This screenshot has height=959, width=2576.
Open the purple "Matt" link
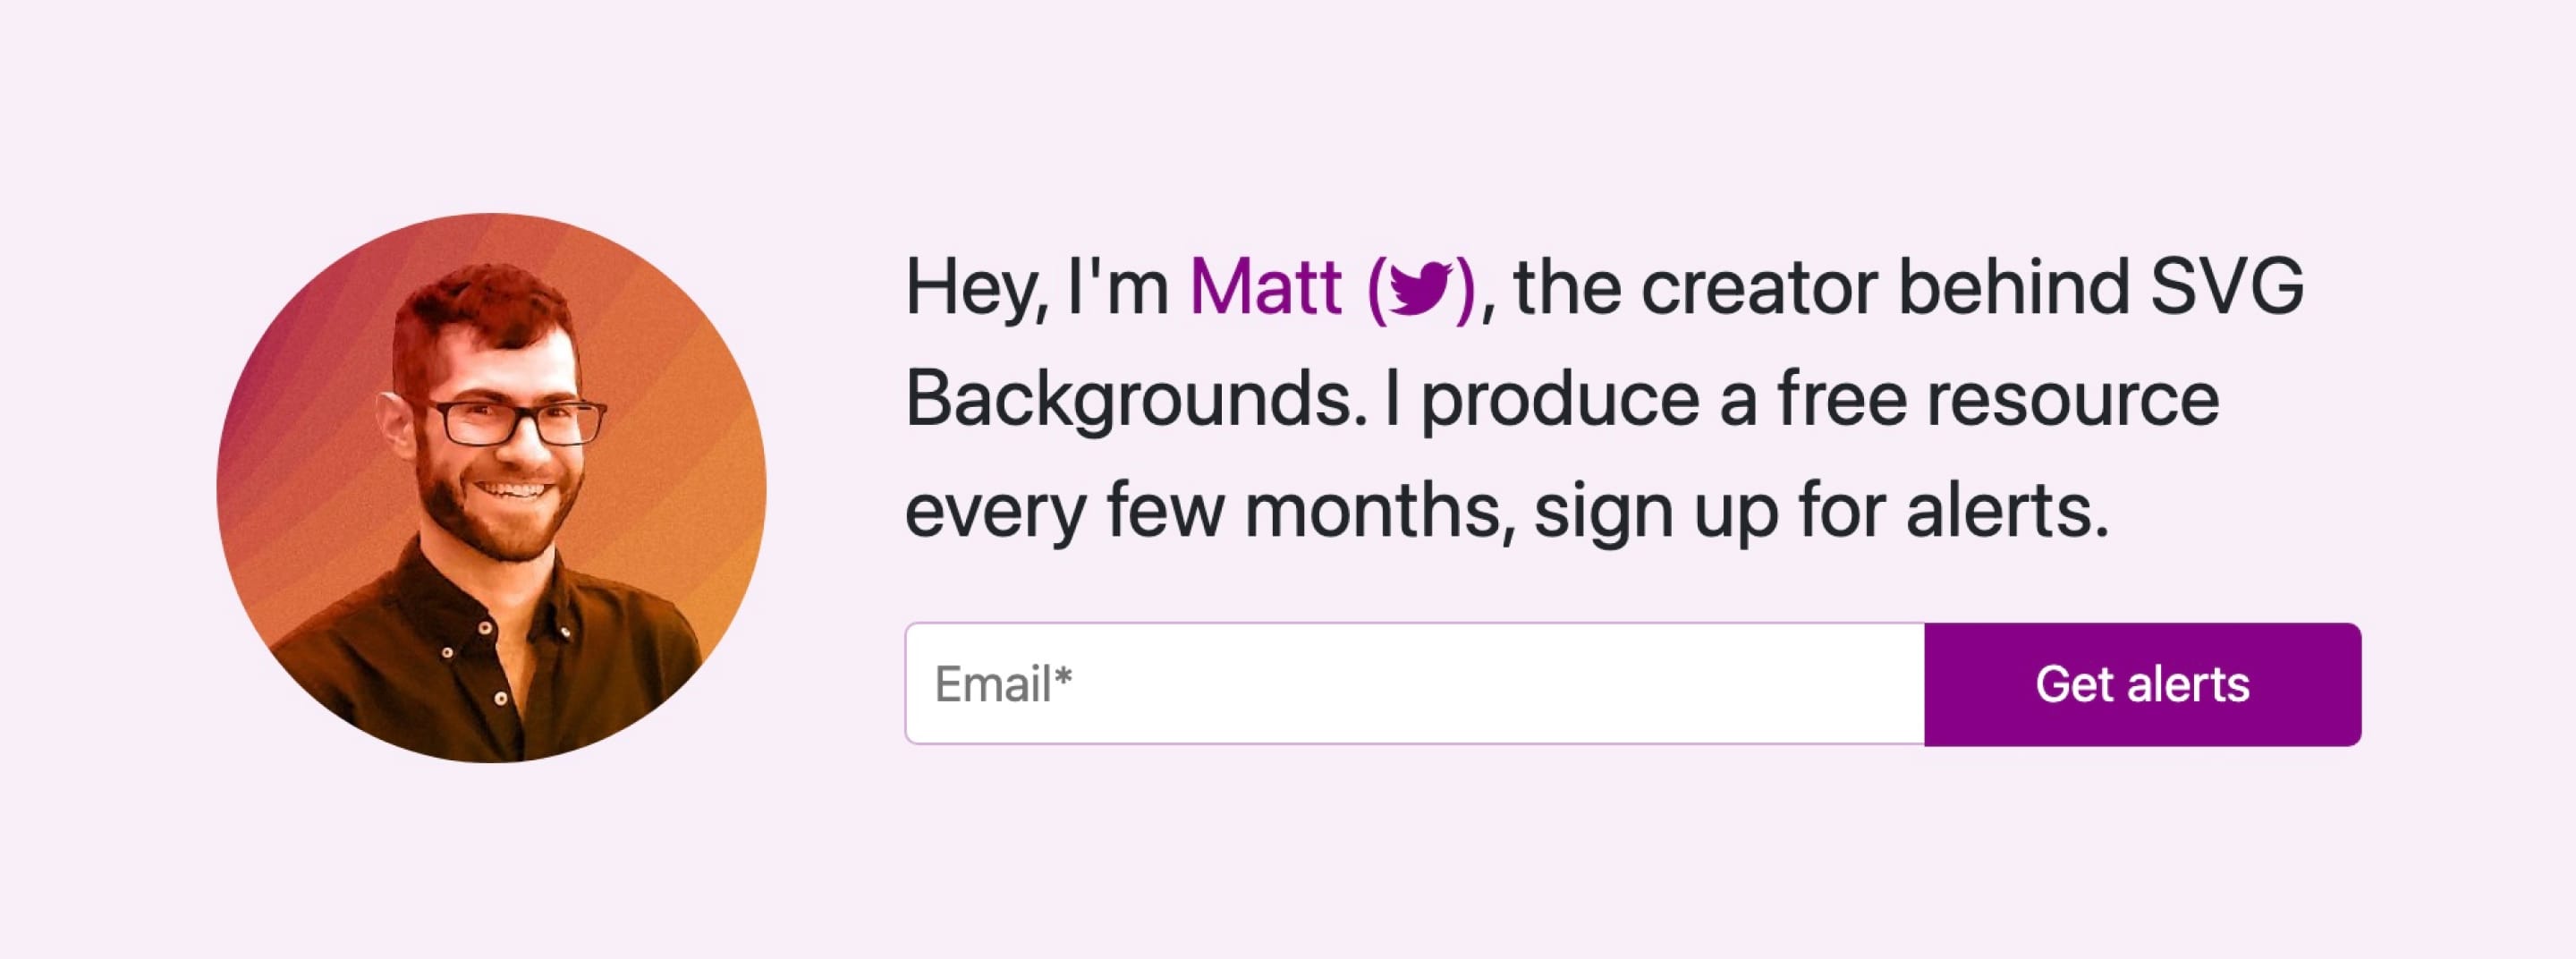1265,289
